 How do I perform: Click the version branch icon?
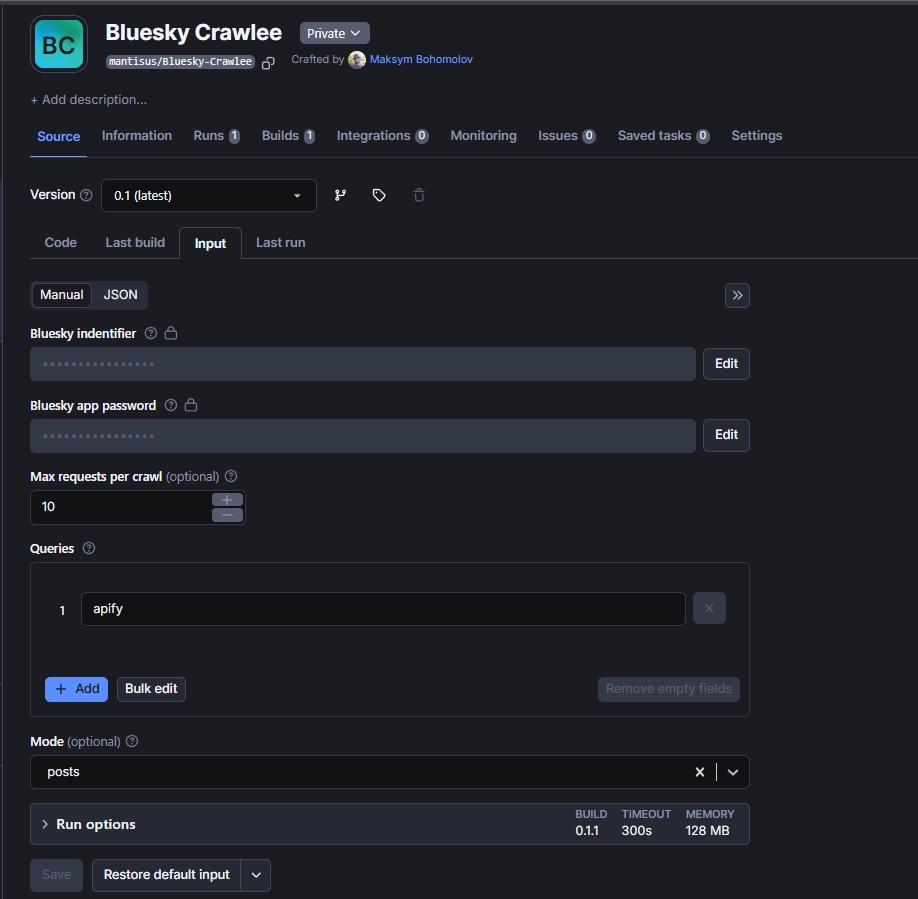[340, 196]
